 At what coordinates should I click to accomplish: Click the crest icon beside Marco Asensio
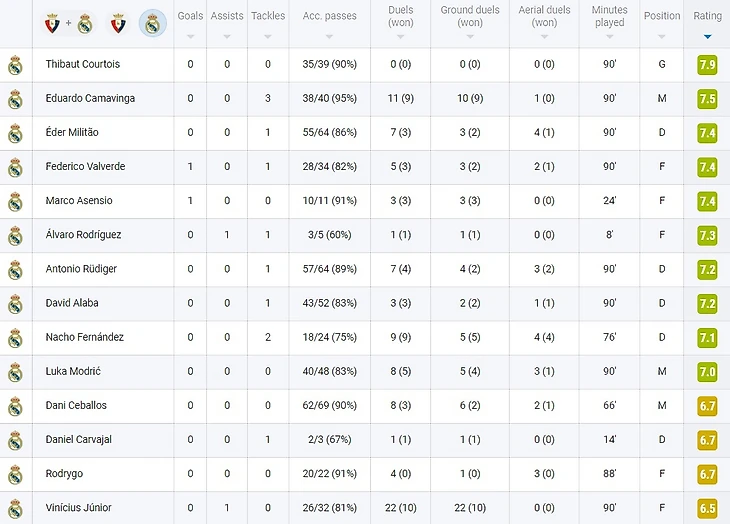click(x=15, y=201)
